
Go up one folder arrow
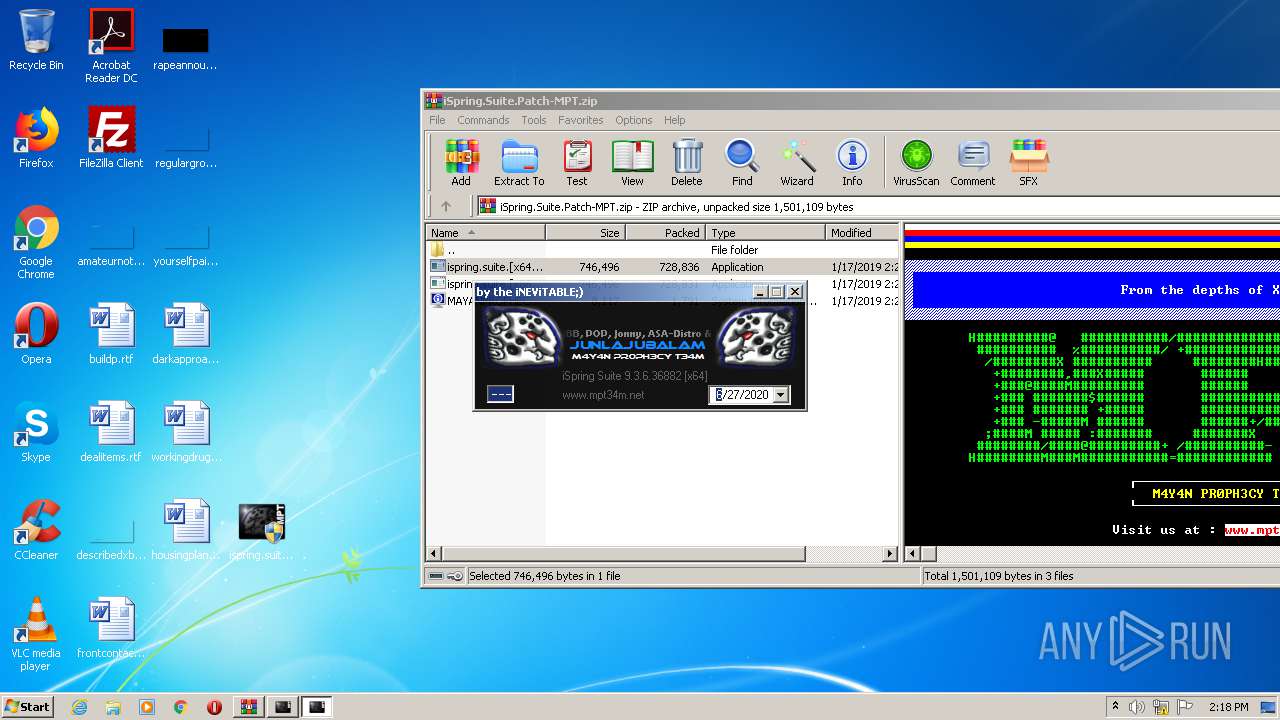pyautogui.click(x=446, y=207)
